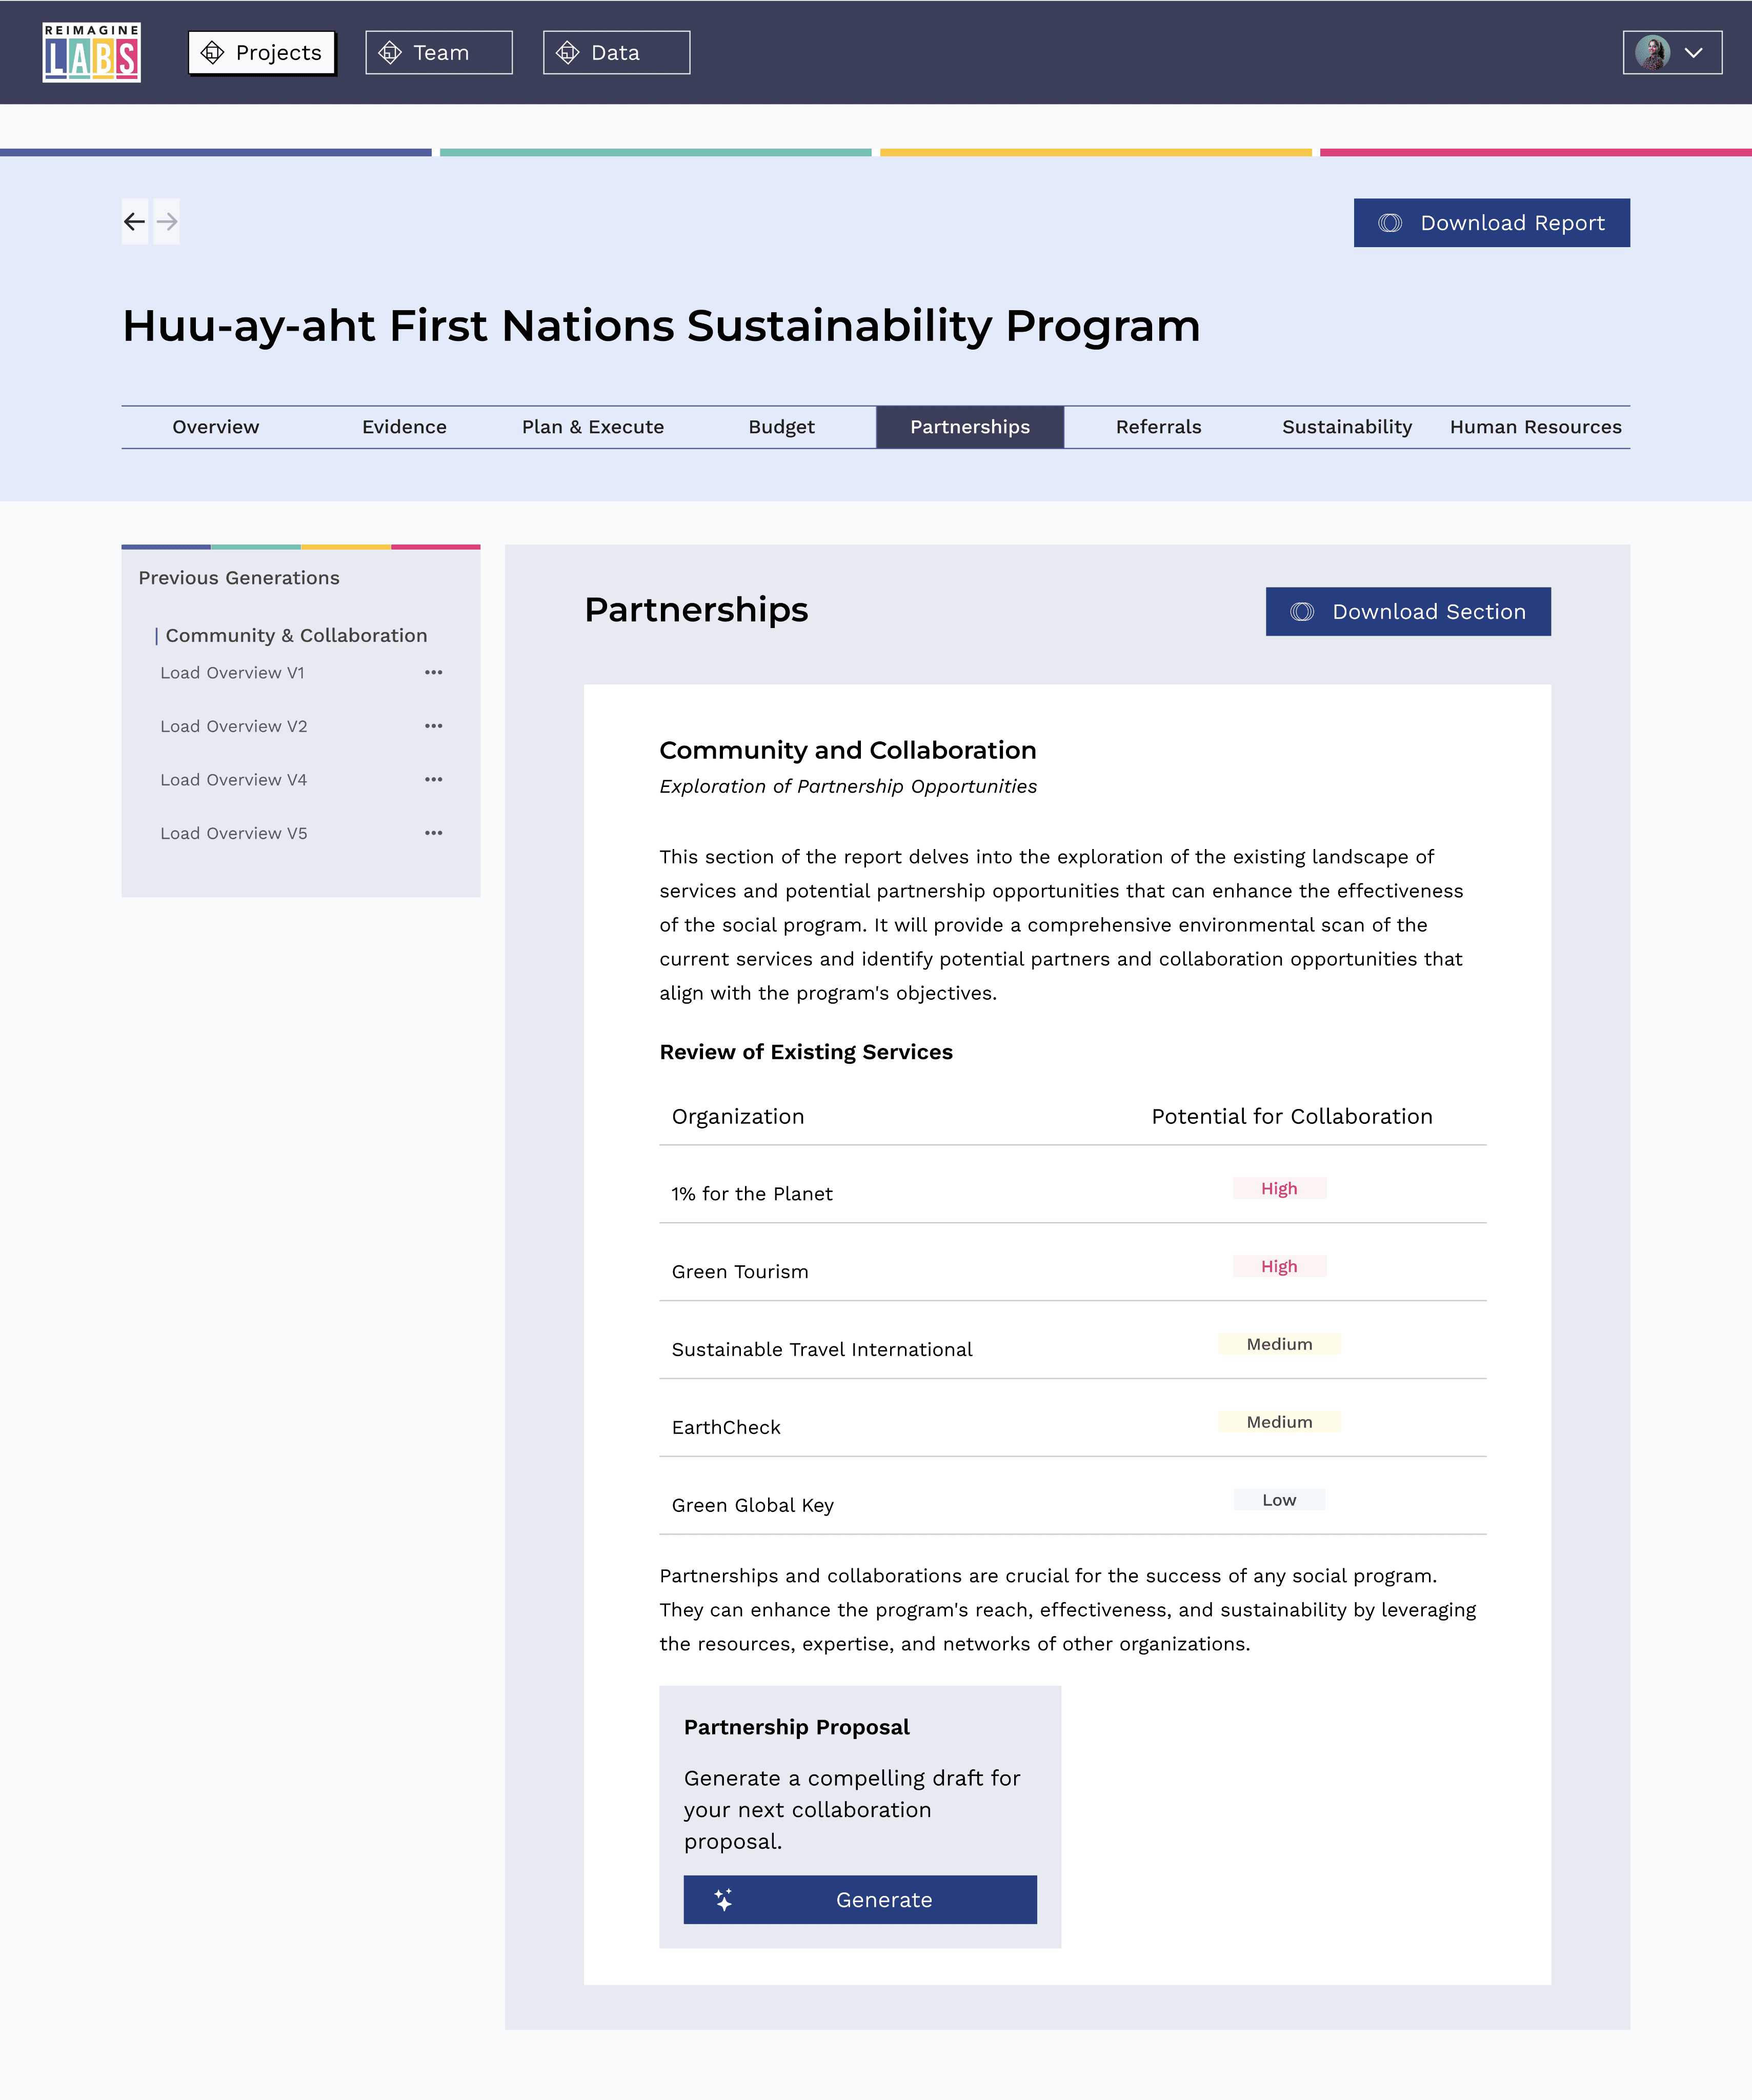Go back with the left arrow icon

click(x=135, y=222)
